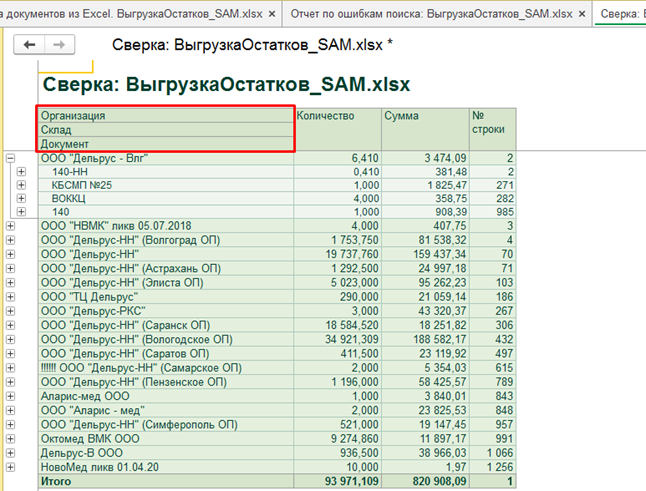Select the № строки column header
The height and width of the screenshot is (491, 646).
click(493, 129)
